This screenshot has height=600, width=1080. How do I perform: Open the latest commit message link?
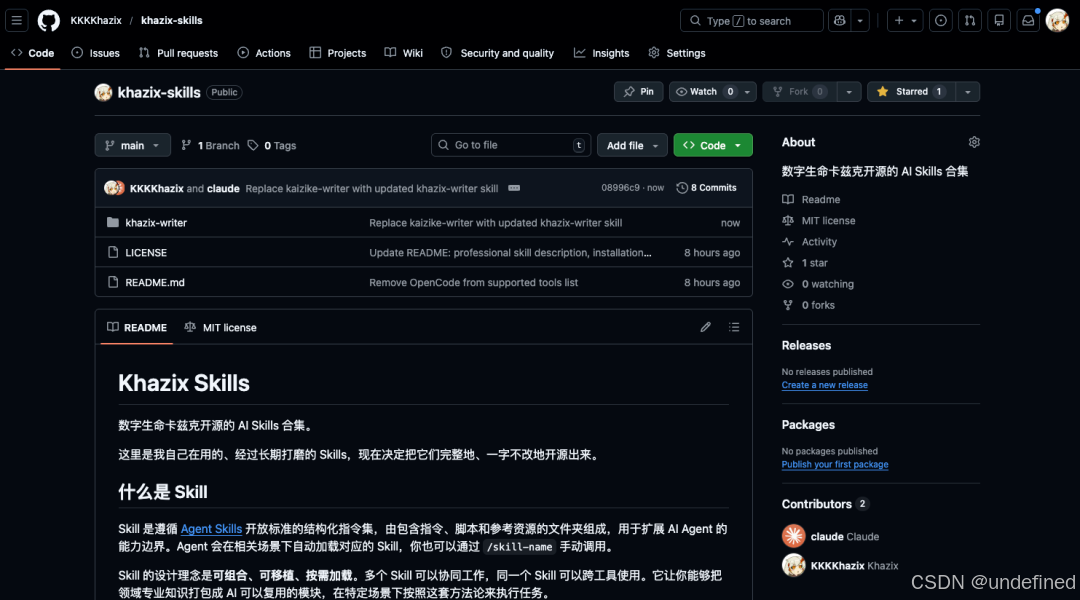click(x=371, y=188)
